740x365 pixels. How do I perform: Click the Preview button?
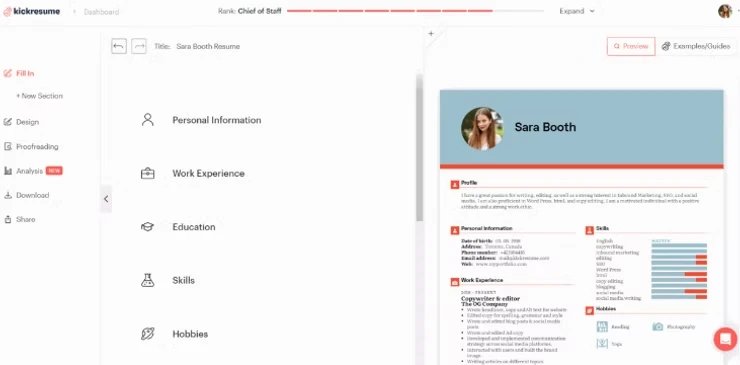click(x=631, y=46)
